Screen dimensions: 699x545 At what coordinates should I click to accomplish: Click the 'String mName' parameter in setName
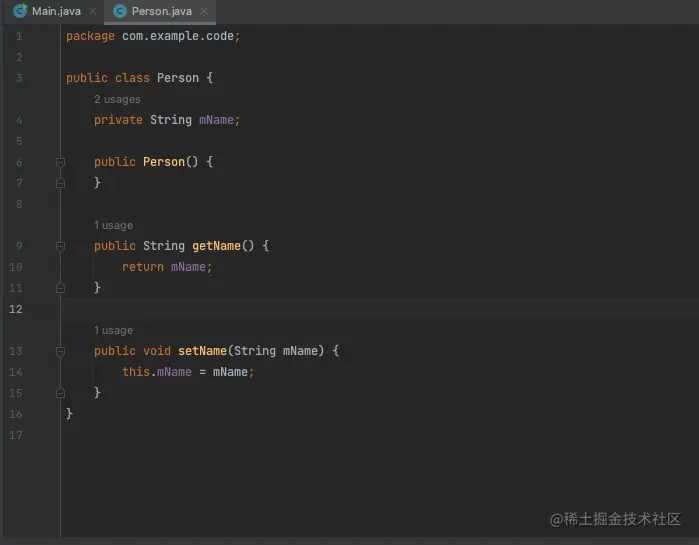click(x=276, y=351)
